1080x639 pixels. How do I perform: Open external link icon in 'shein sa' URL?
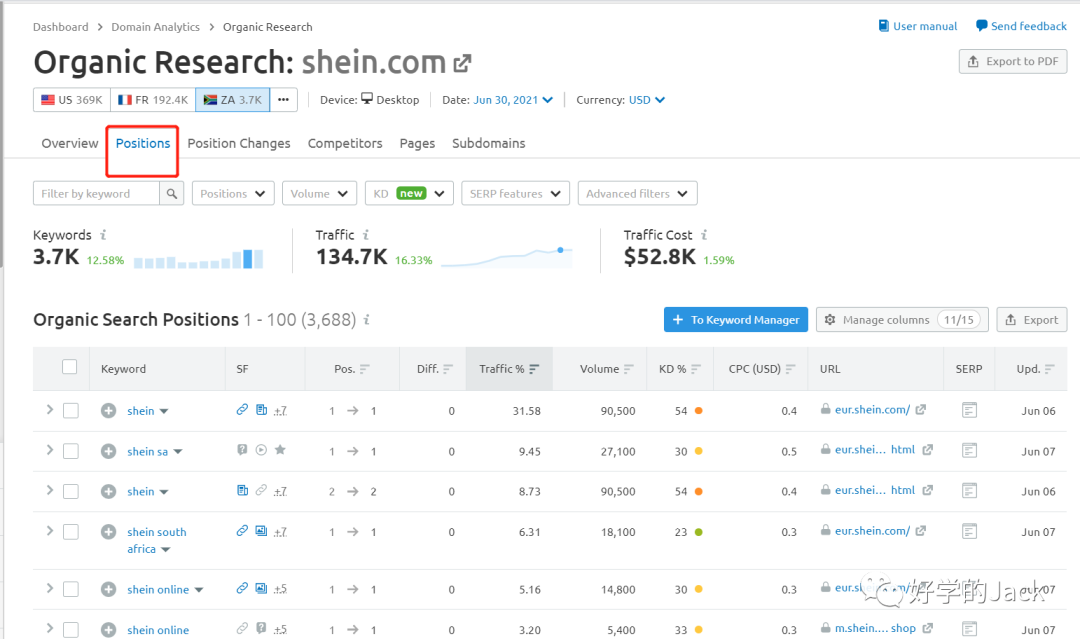[x=927, y=450]
